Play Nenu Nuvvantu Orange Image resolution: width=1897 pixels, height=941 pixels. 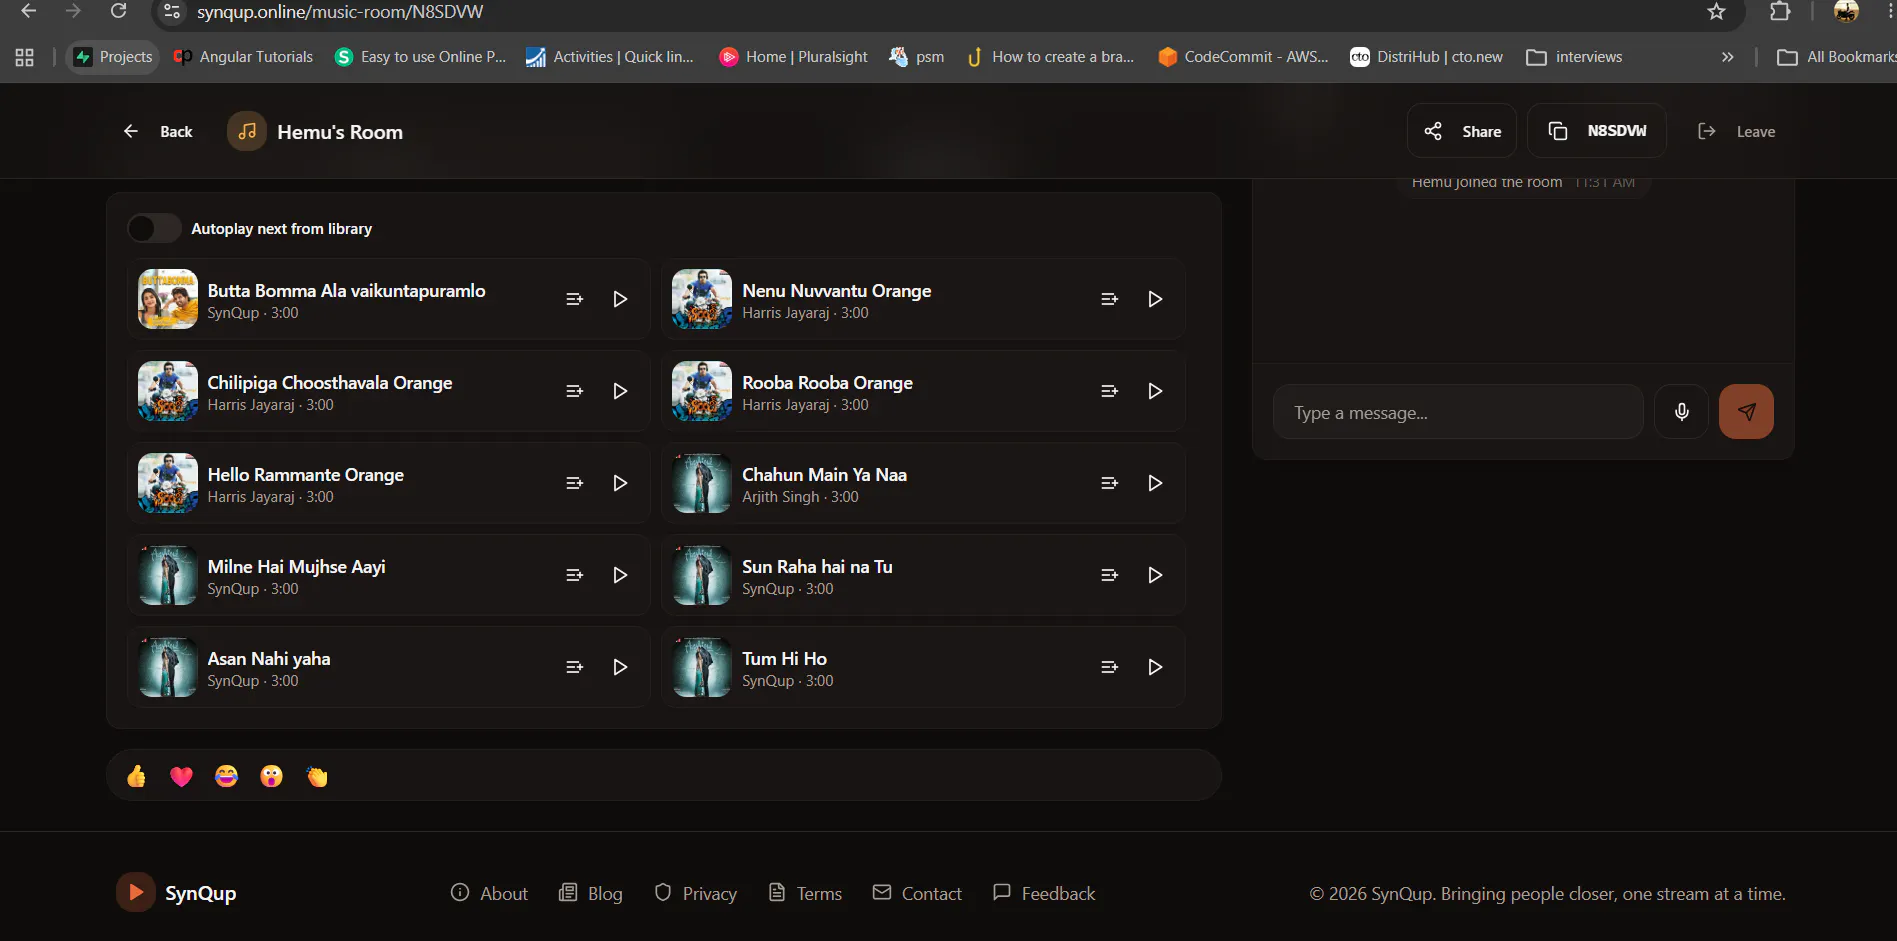point(1155,299)
